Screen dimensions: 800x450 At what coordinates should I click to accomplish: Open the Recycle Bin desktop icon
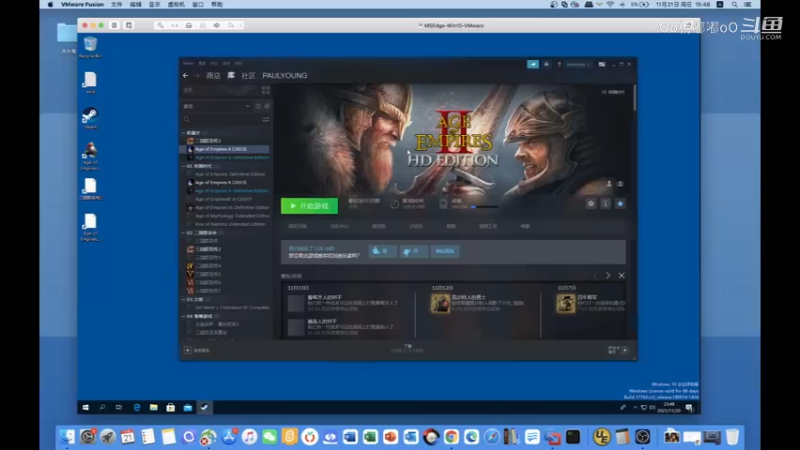90,47
